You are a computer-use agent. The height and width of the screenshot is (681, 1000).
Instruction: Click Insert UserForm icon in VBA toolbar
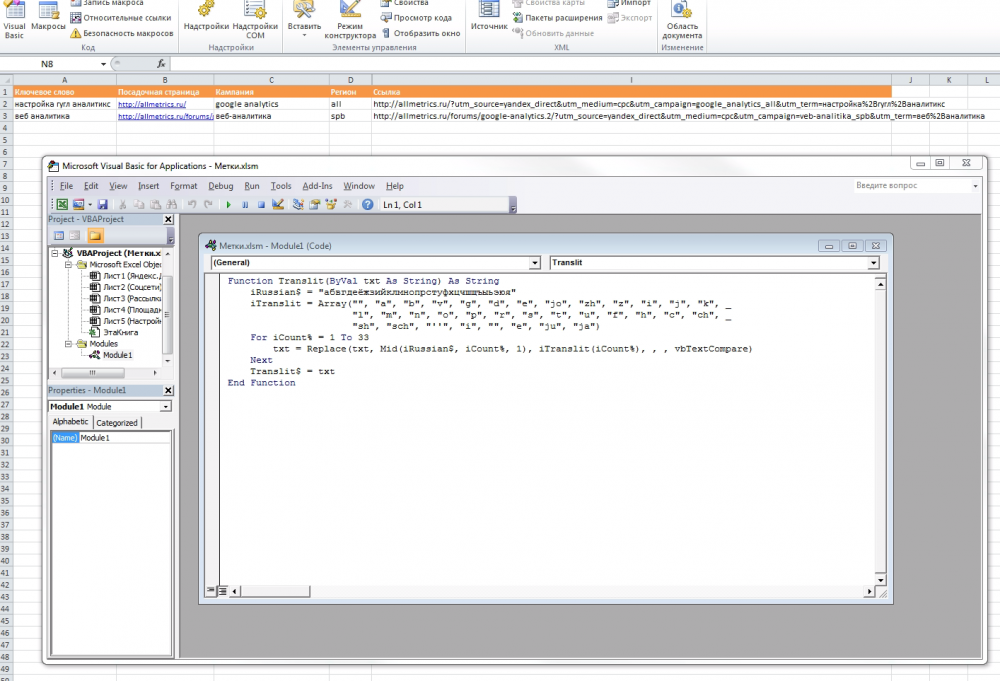pyautogui.click(x=78, y=205)
